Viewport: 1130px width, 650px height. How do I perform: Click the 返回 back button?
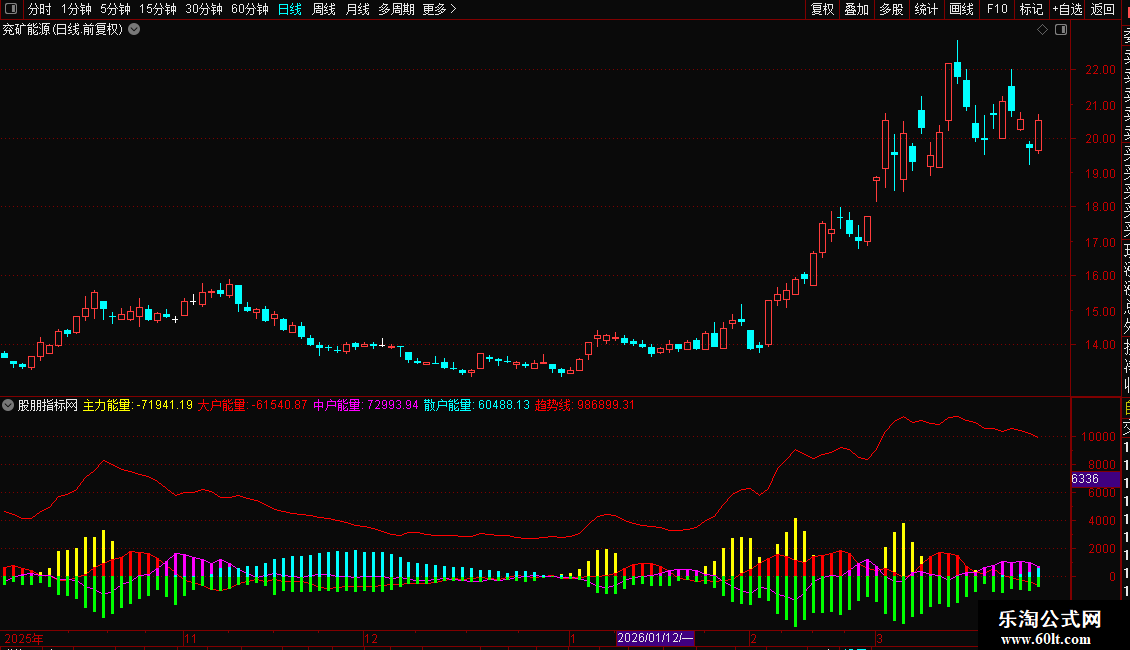tap(1103, 9)
